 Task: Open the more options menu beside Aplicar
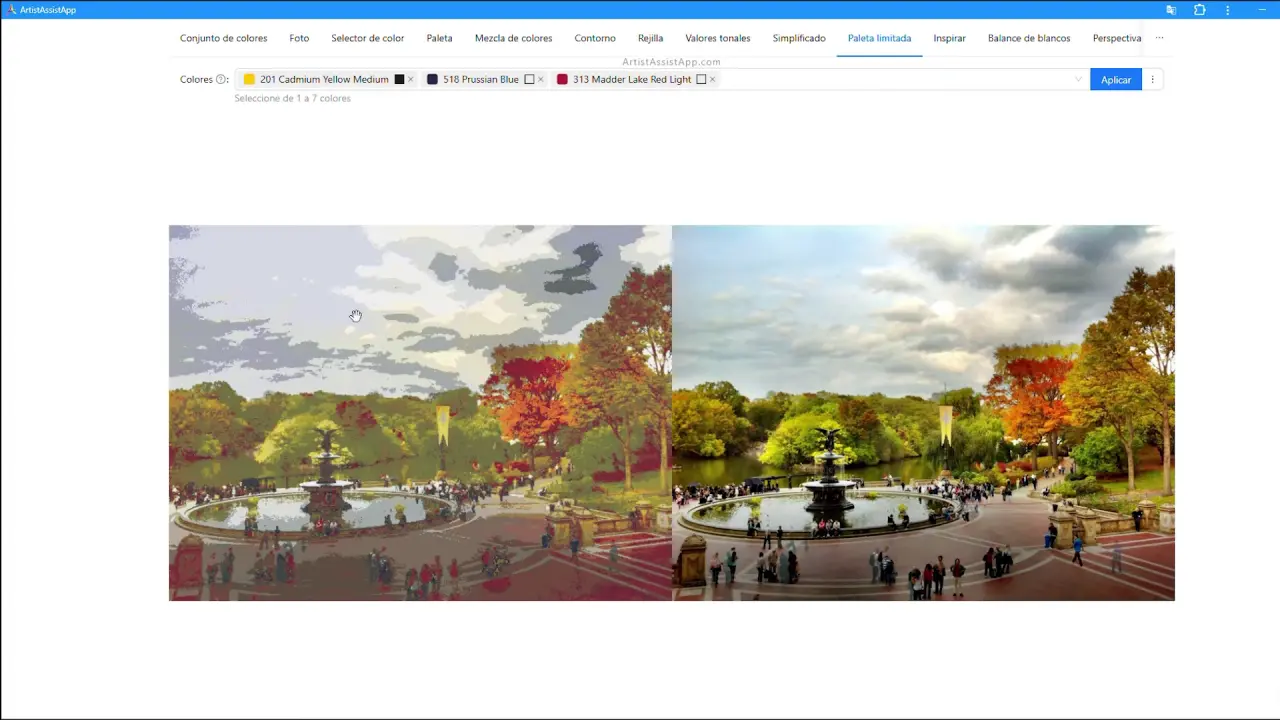tap(1152, 80)
